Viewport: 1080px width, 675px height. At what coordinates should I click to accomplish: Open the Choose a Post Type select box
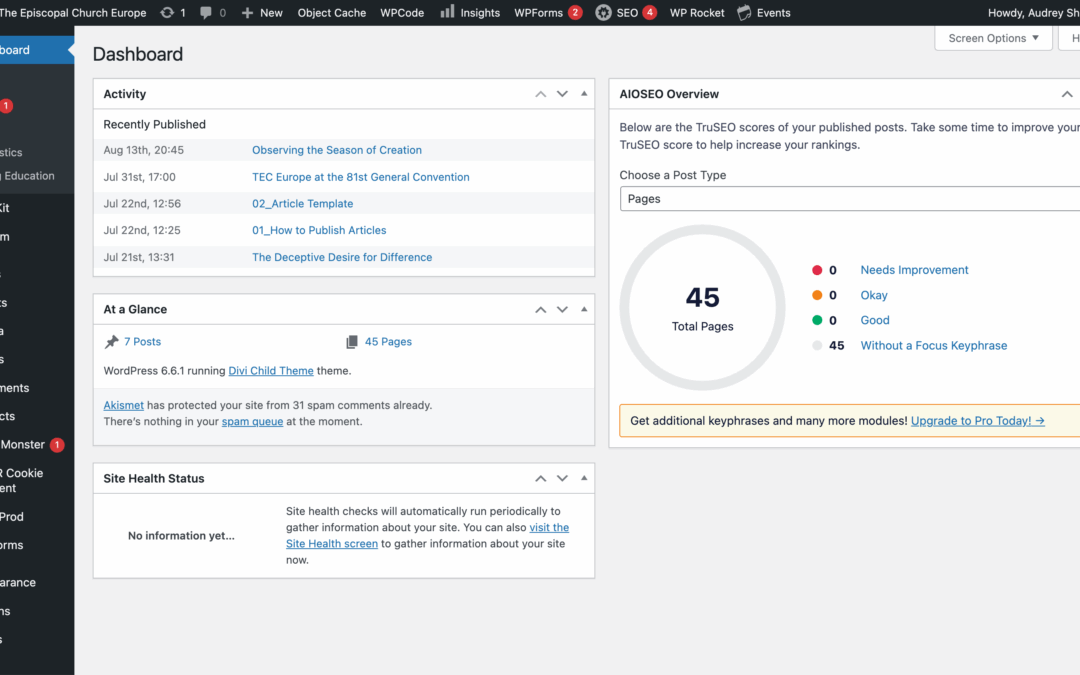point(850,198)
